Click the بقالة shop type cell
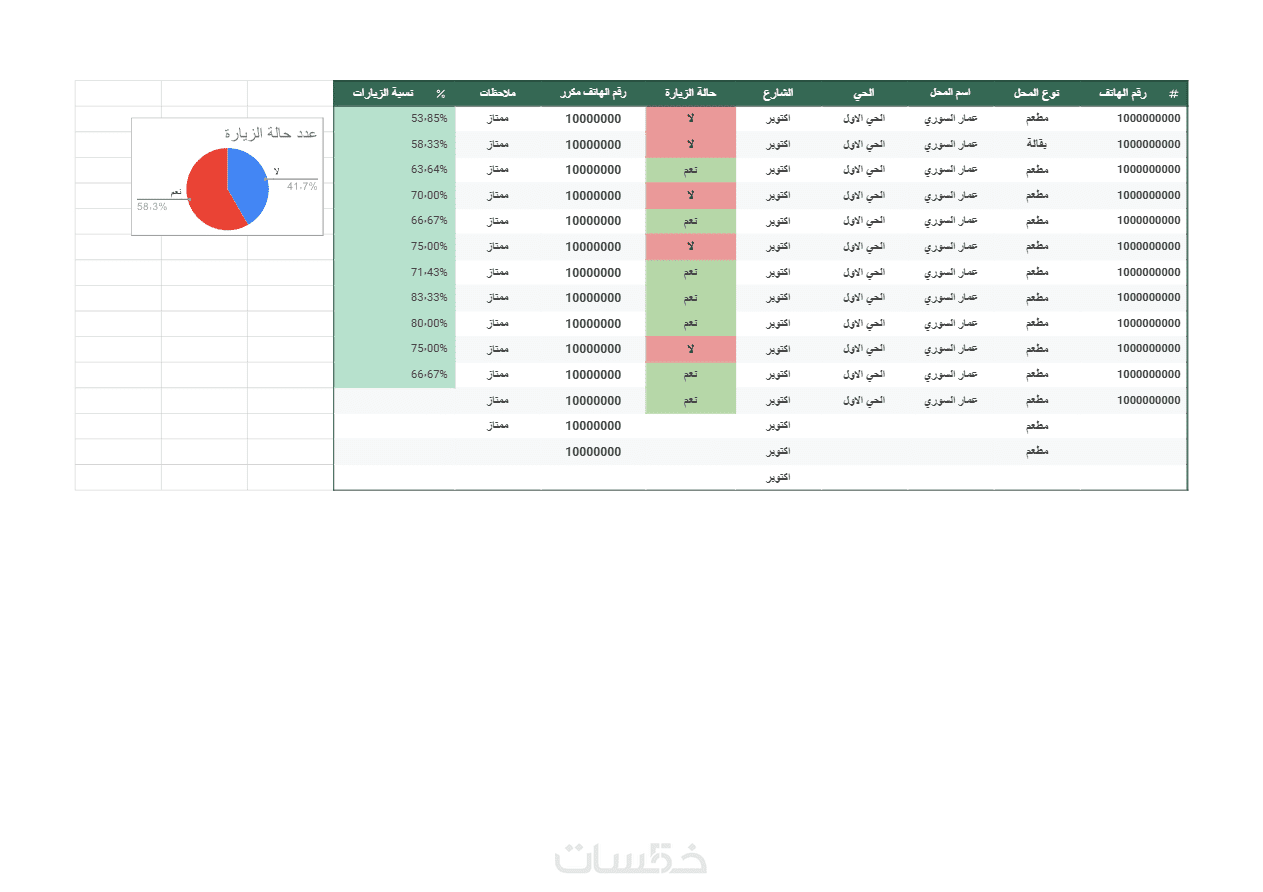Image resolution: width=1263 pixels, height=892 pixels. (x=1037, y=144)
